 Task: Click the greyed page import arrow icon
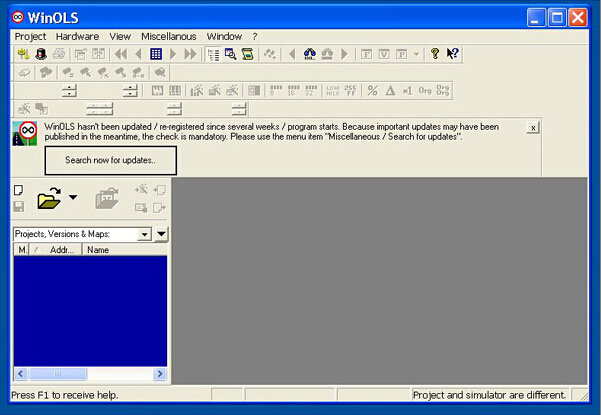(x=159, y=190)
